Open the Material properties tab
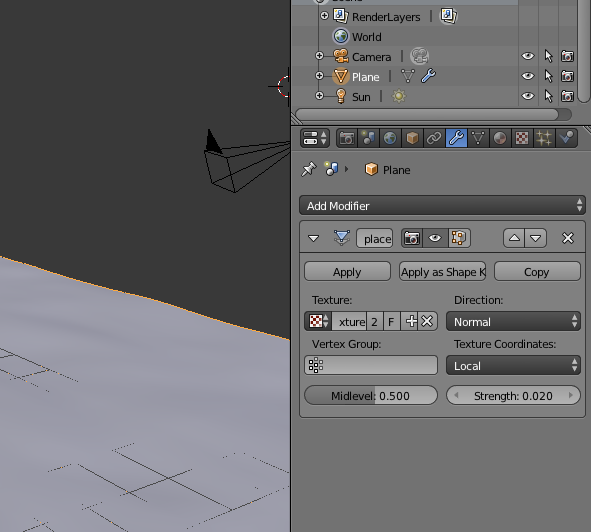The width and height of the screenshot is (591, 532). (x=500, y=138)
